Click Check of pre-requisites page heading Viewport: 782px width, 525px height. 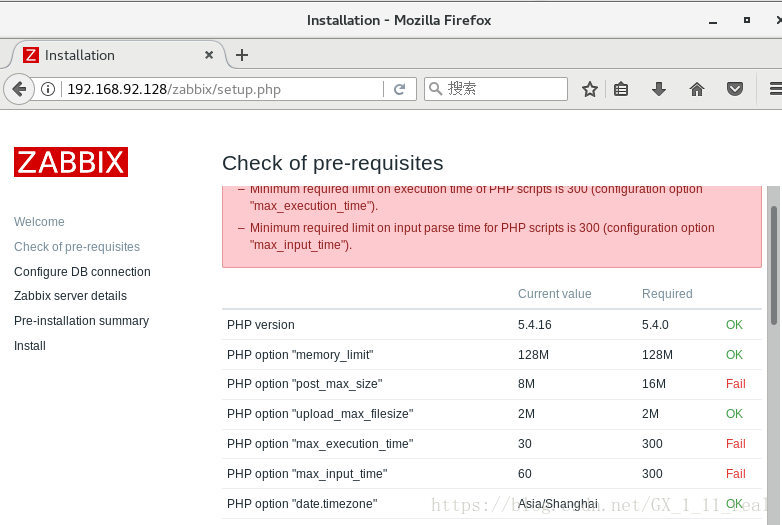pyautogui.click(x=333, y=163)
